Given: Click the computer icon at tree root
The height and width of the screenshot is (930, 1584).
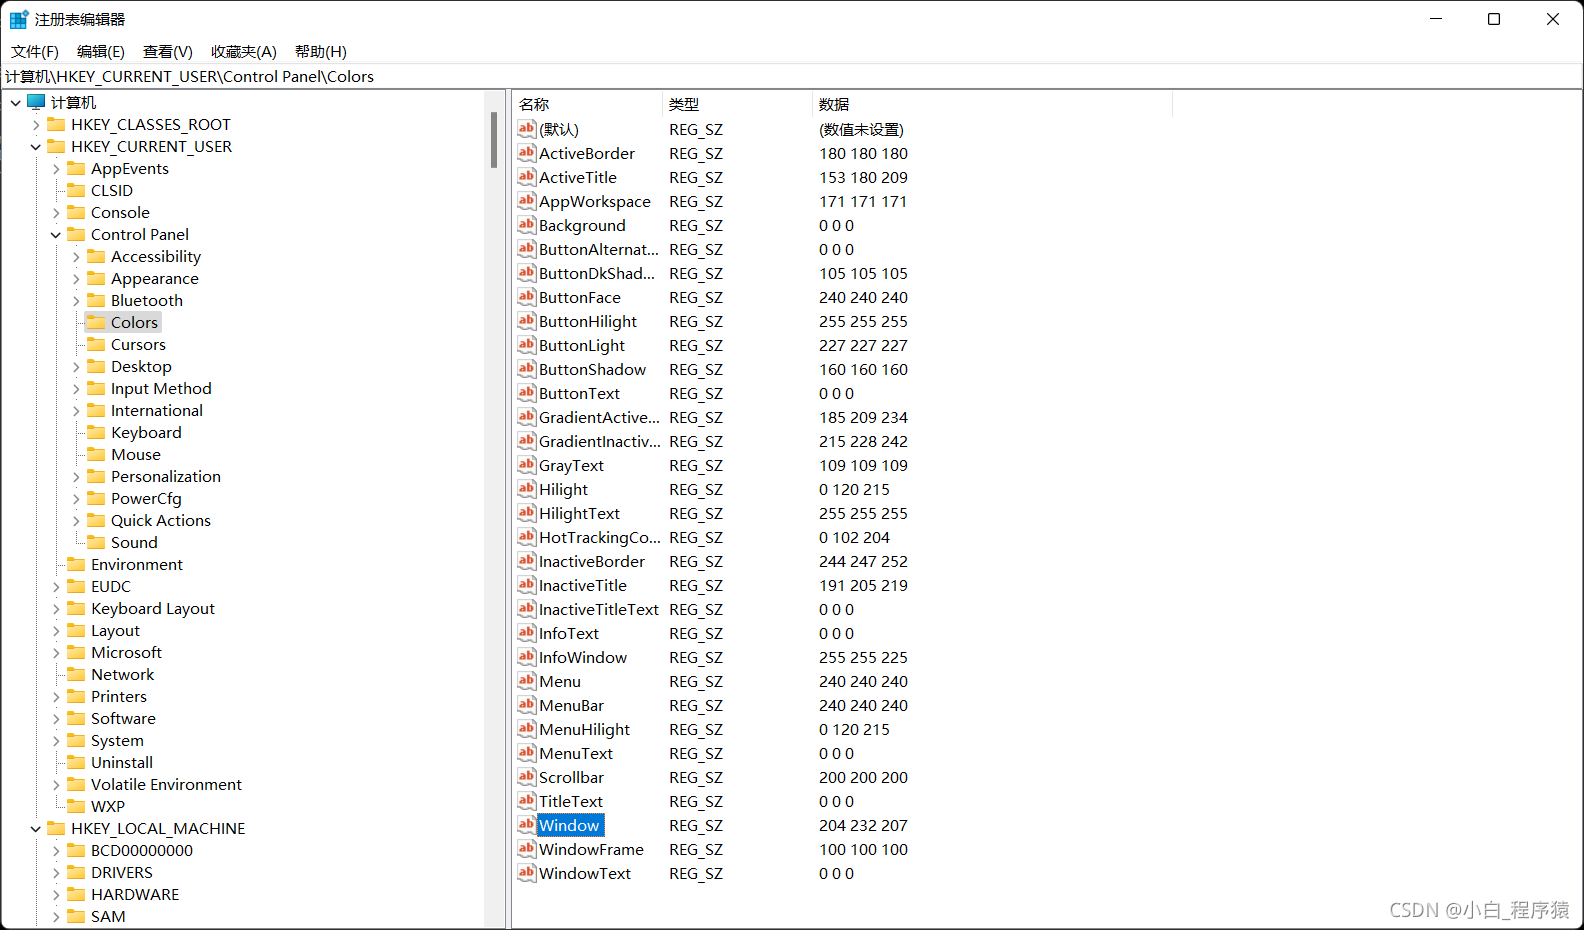Looking at the screenshot, I should coord(37,102).
